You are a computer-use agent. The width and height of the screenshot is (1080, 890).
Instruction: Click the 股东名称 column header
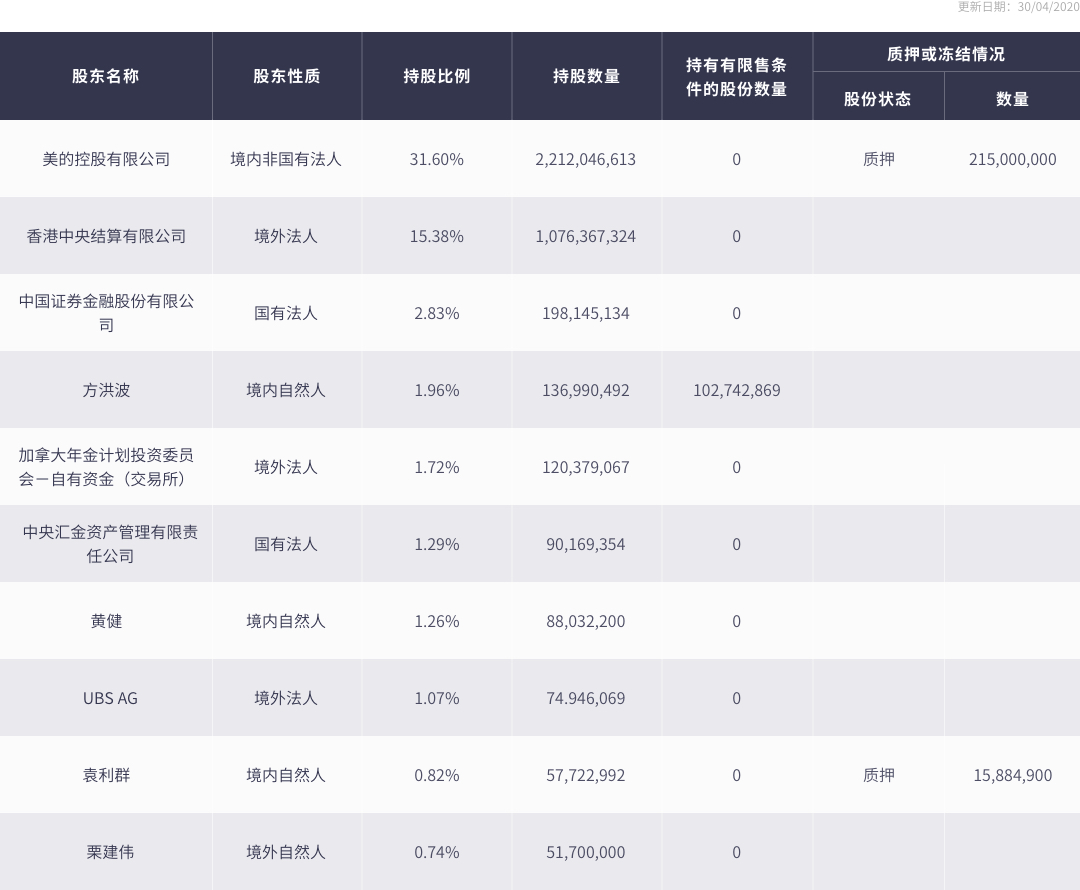coord(106,76)
